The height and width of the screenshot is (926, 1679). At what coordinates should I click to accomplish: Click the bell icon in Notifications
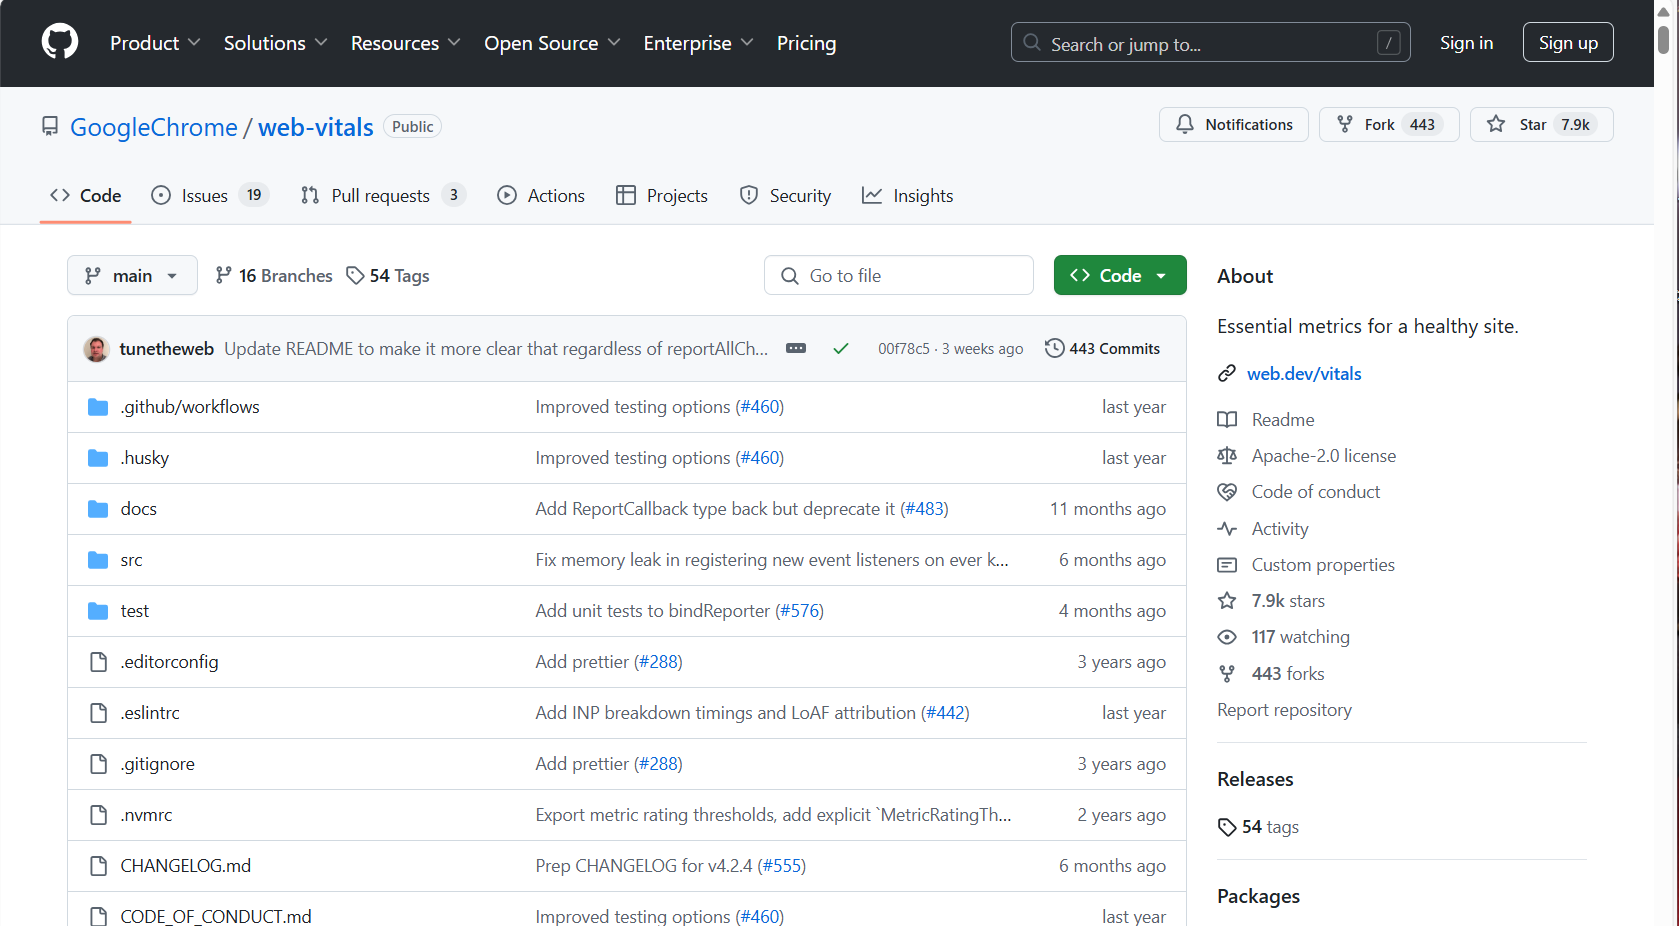tap(1185, 124)
